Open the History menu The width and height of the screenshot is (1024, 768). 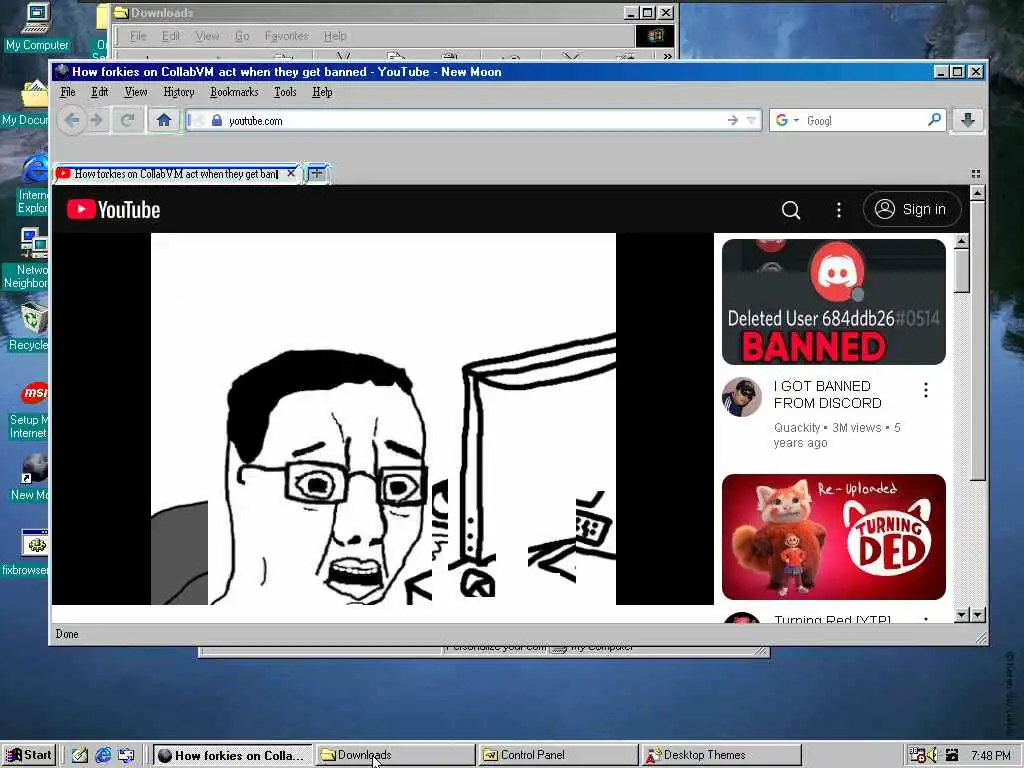click(179, 92)
